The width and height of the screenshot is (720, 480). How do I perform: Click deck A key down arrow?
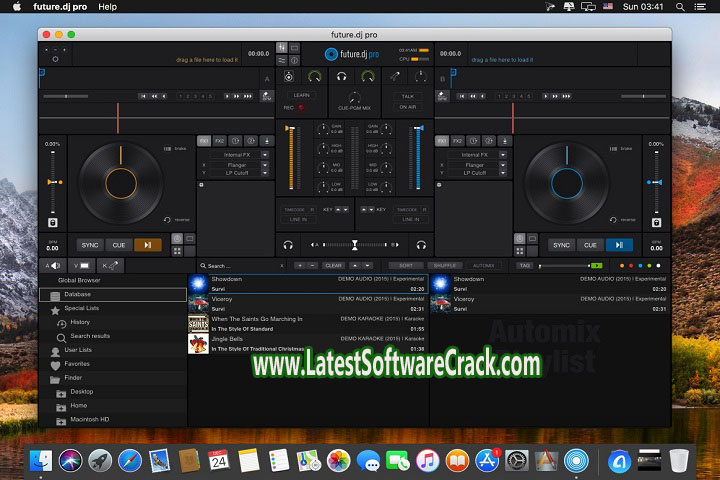tap(346, 209)
